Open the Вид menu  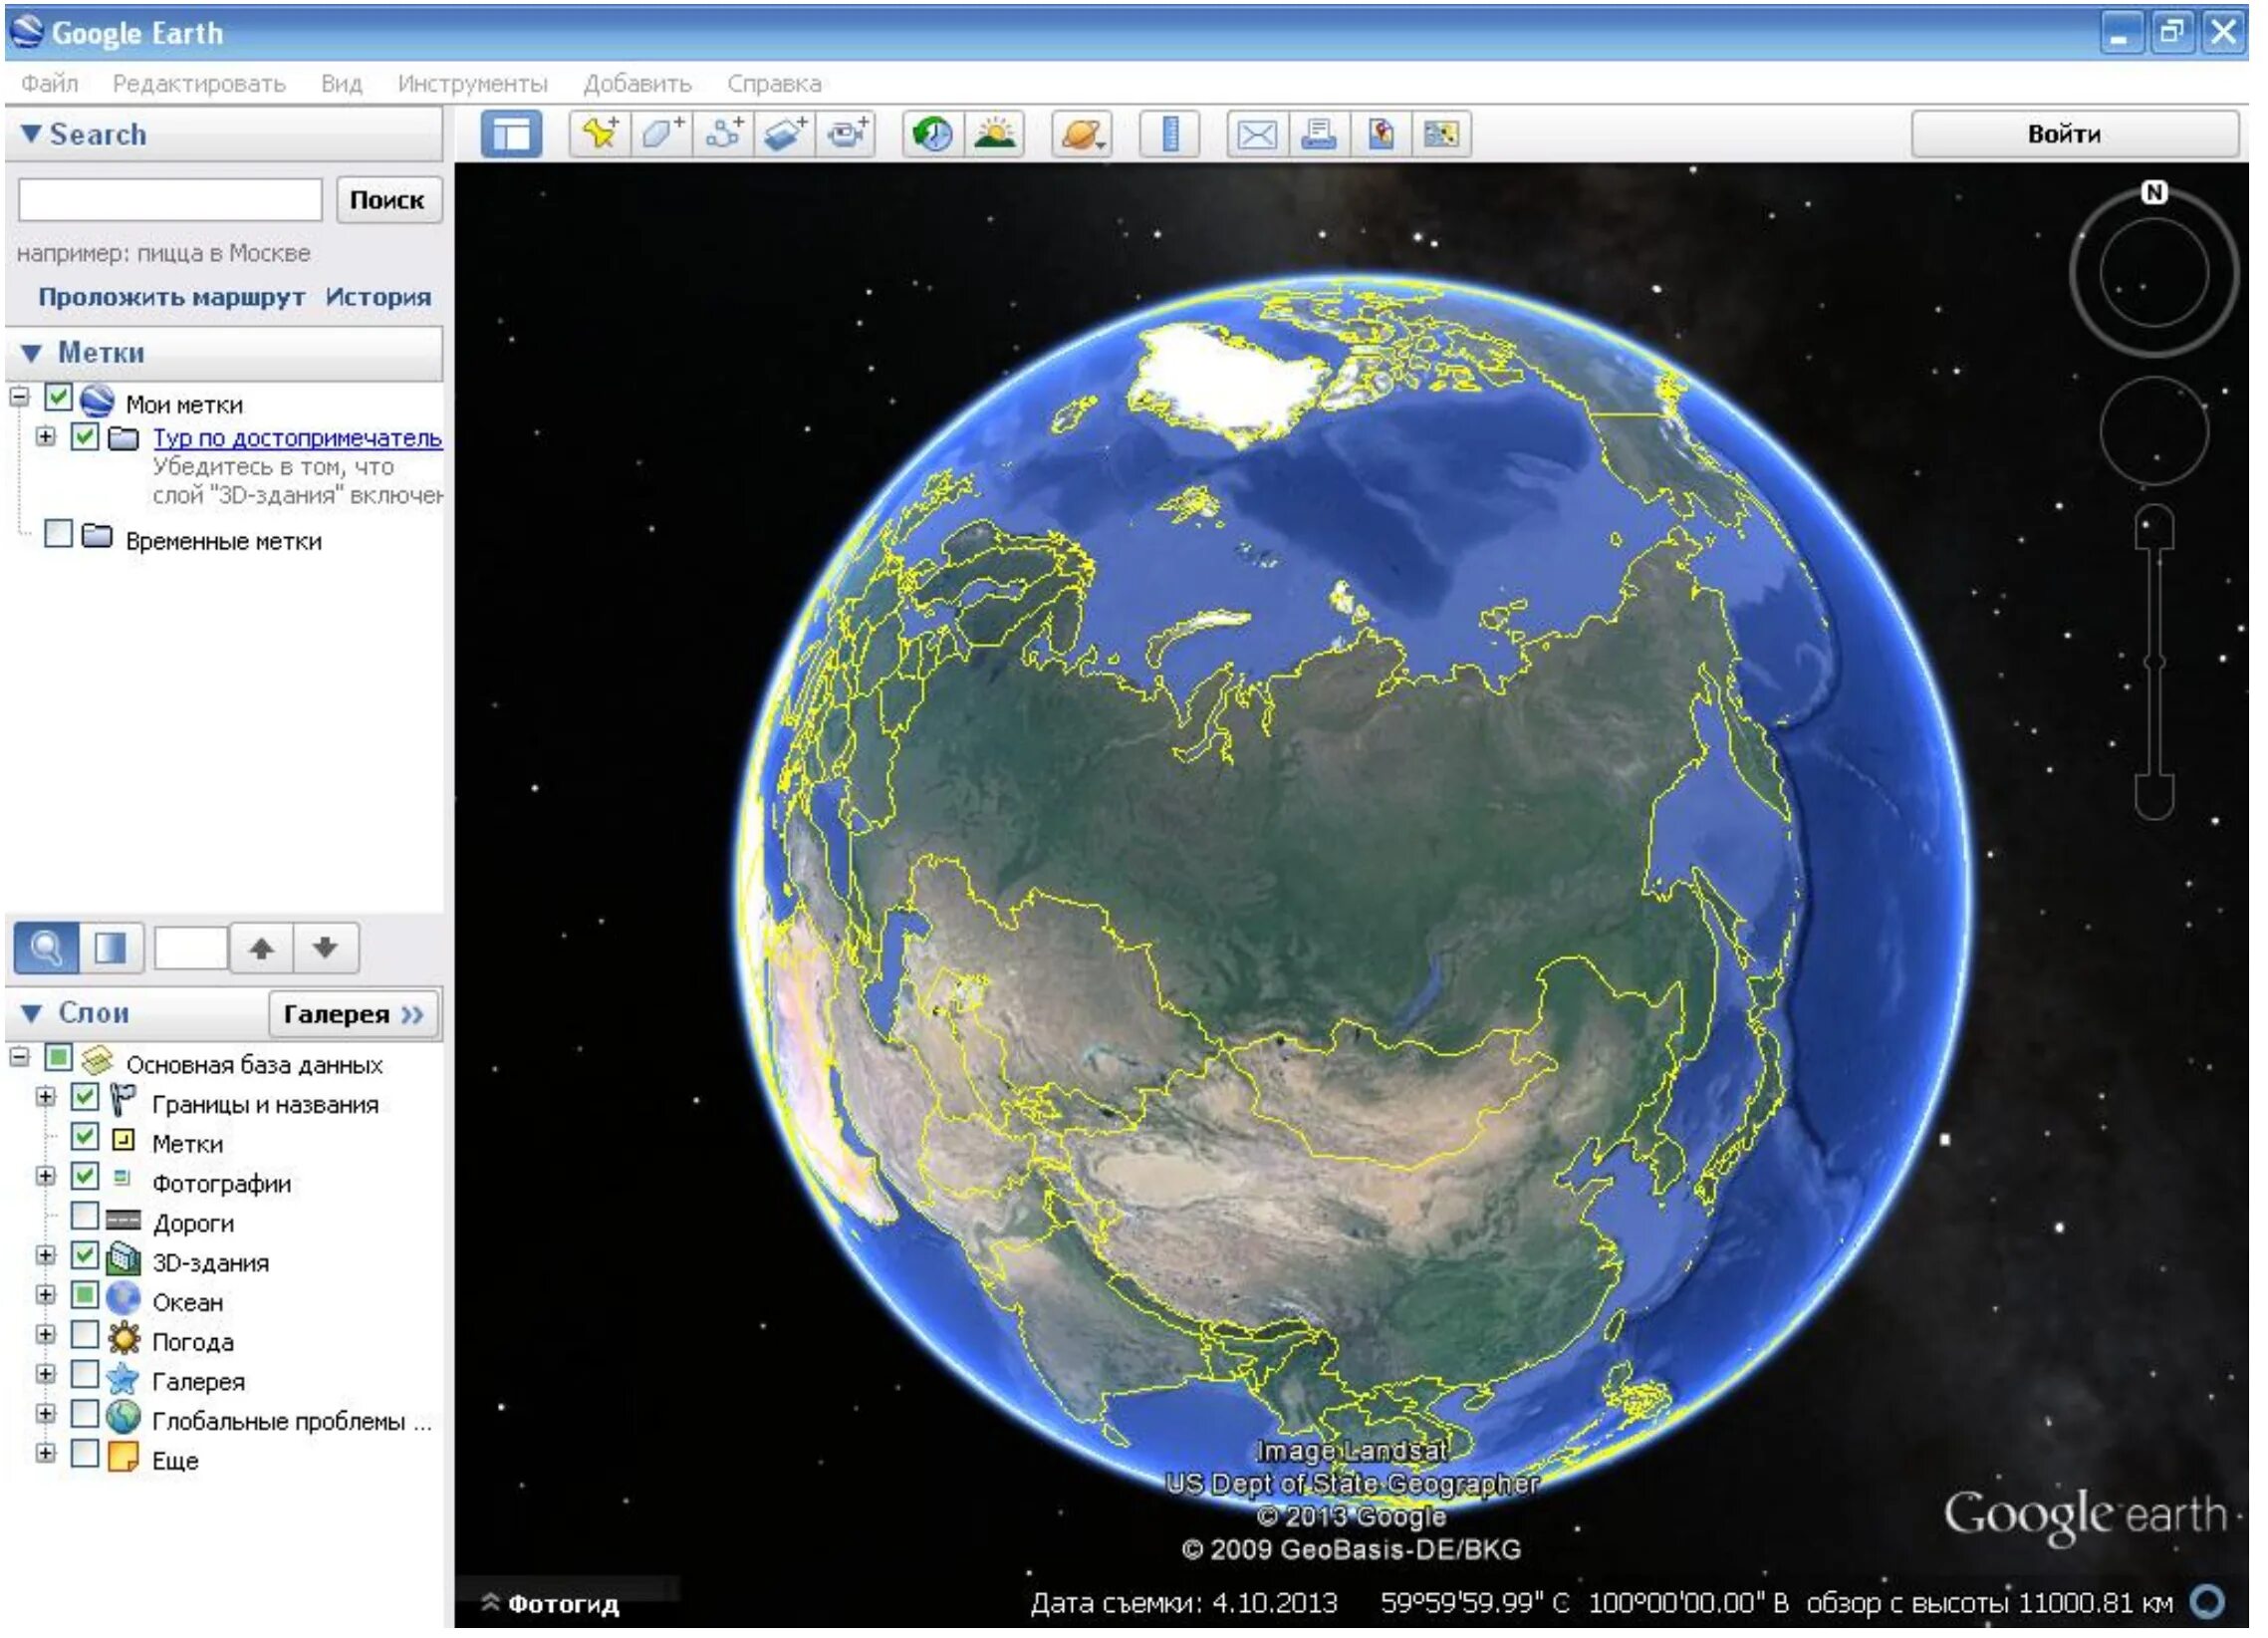(x=342, y=84)
